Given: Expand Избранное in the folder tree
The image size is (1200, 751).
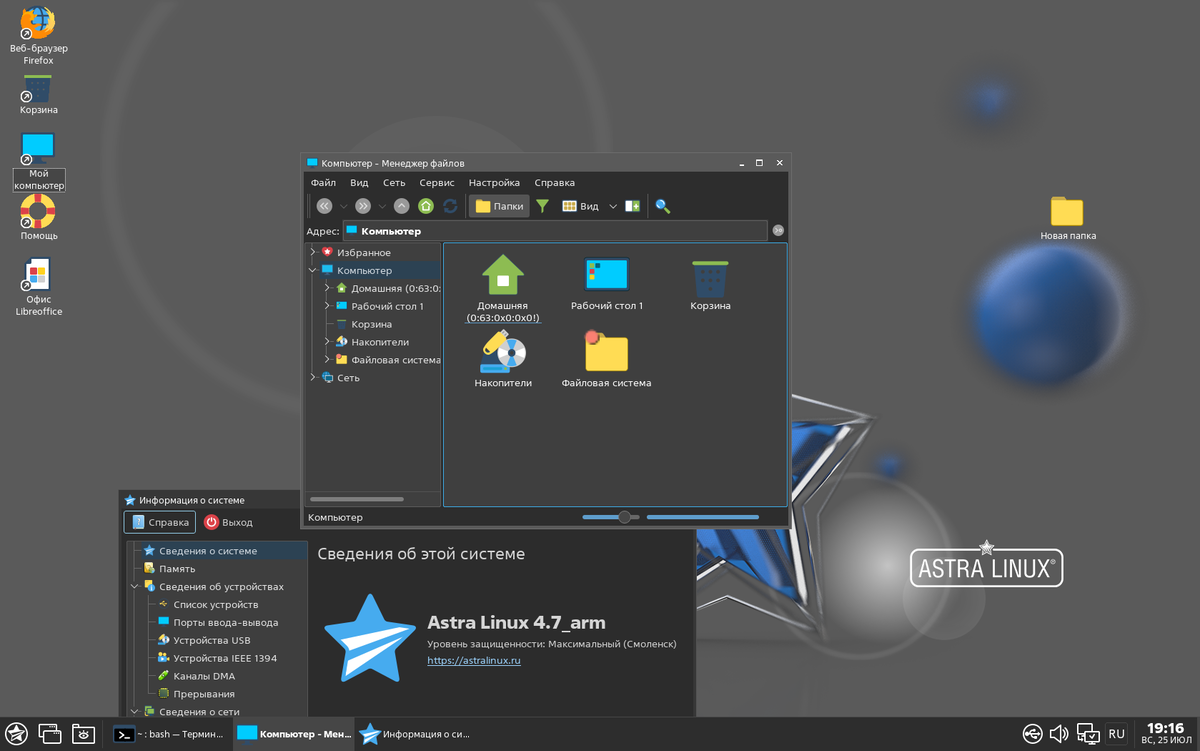Looking at the screenshot, I should click(313, 252).
